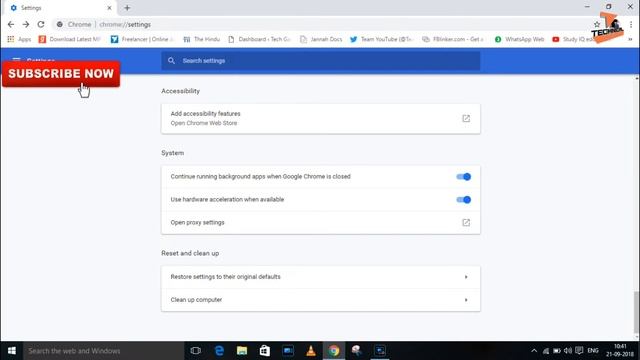Click the chrome://settings address bar
Viewport: 640px width, 360px height.
[x=322, y=24]
